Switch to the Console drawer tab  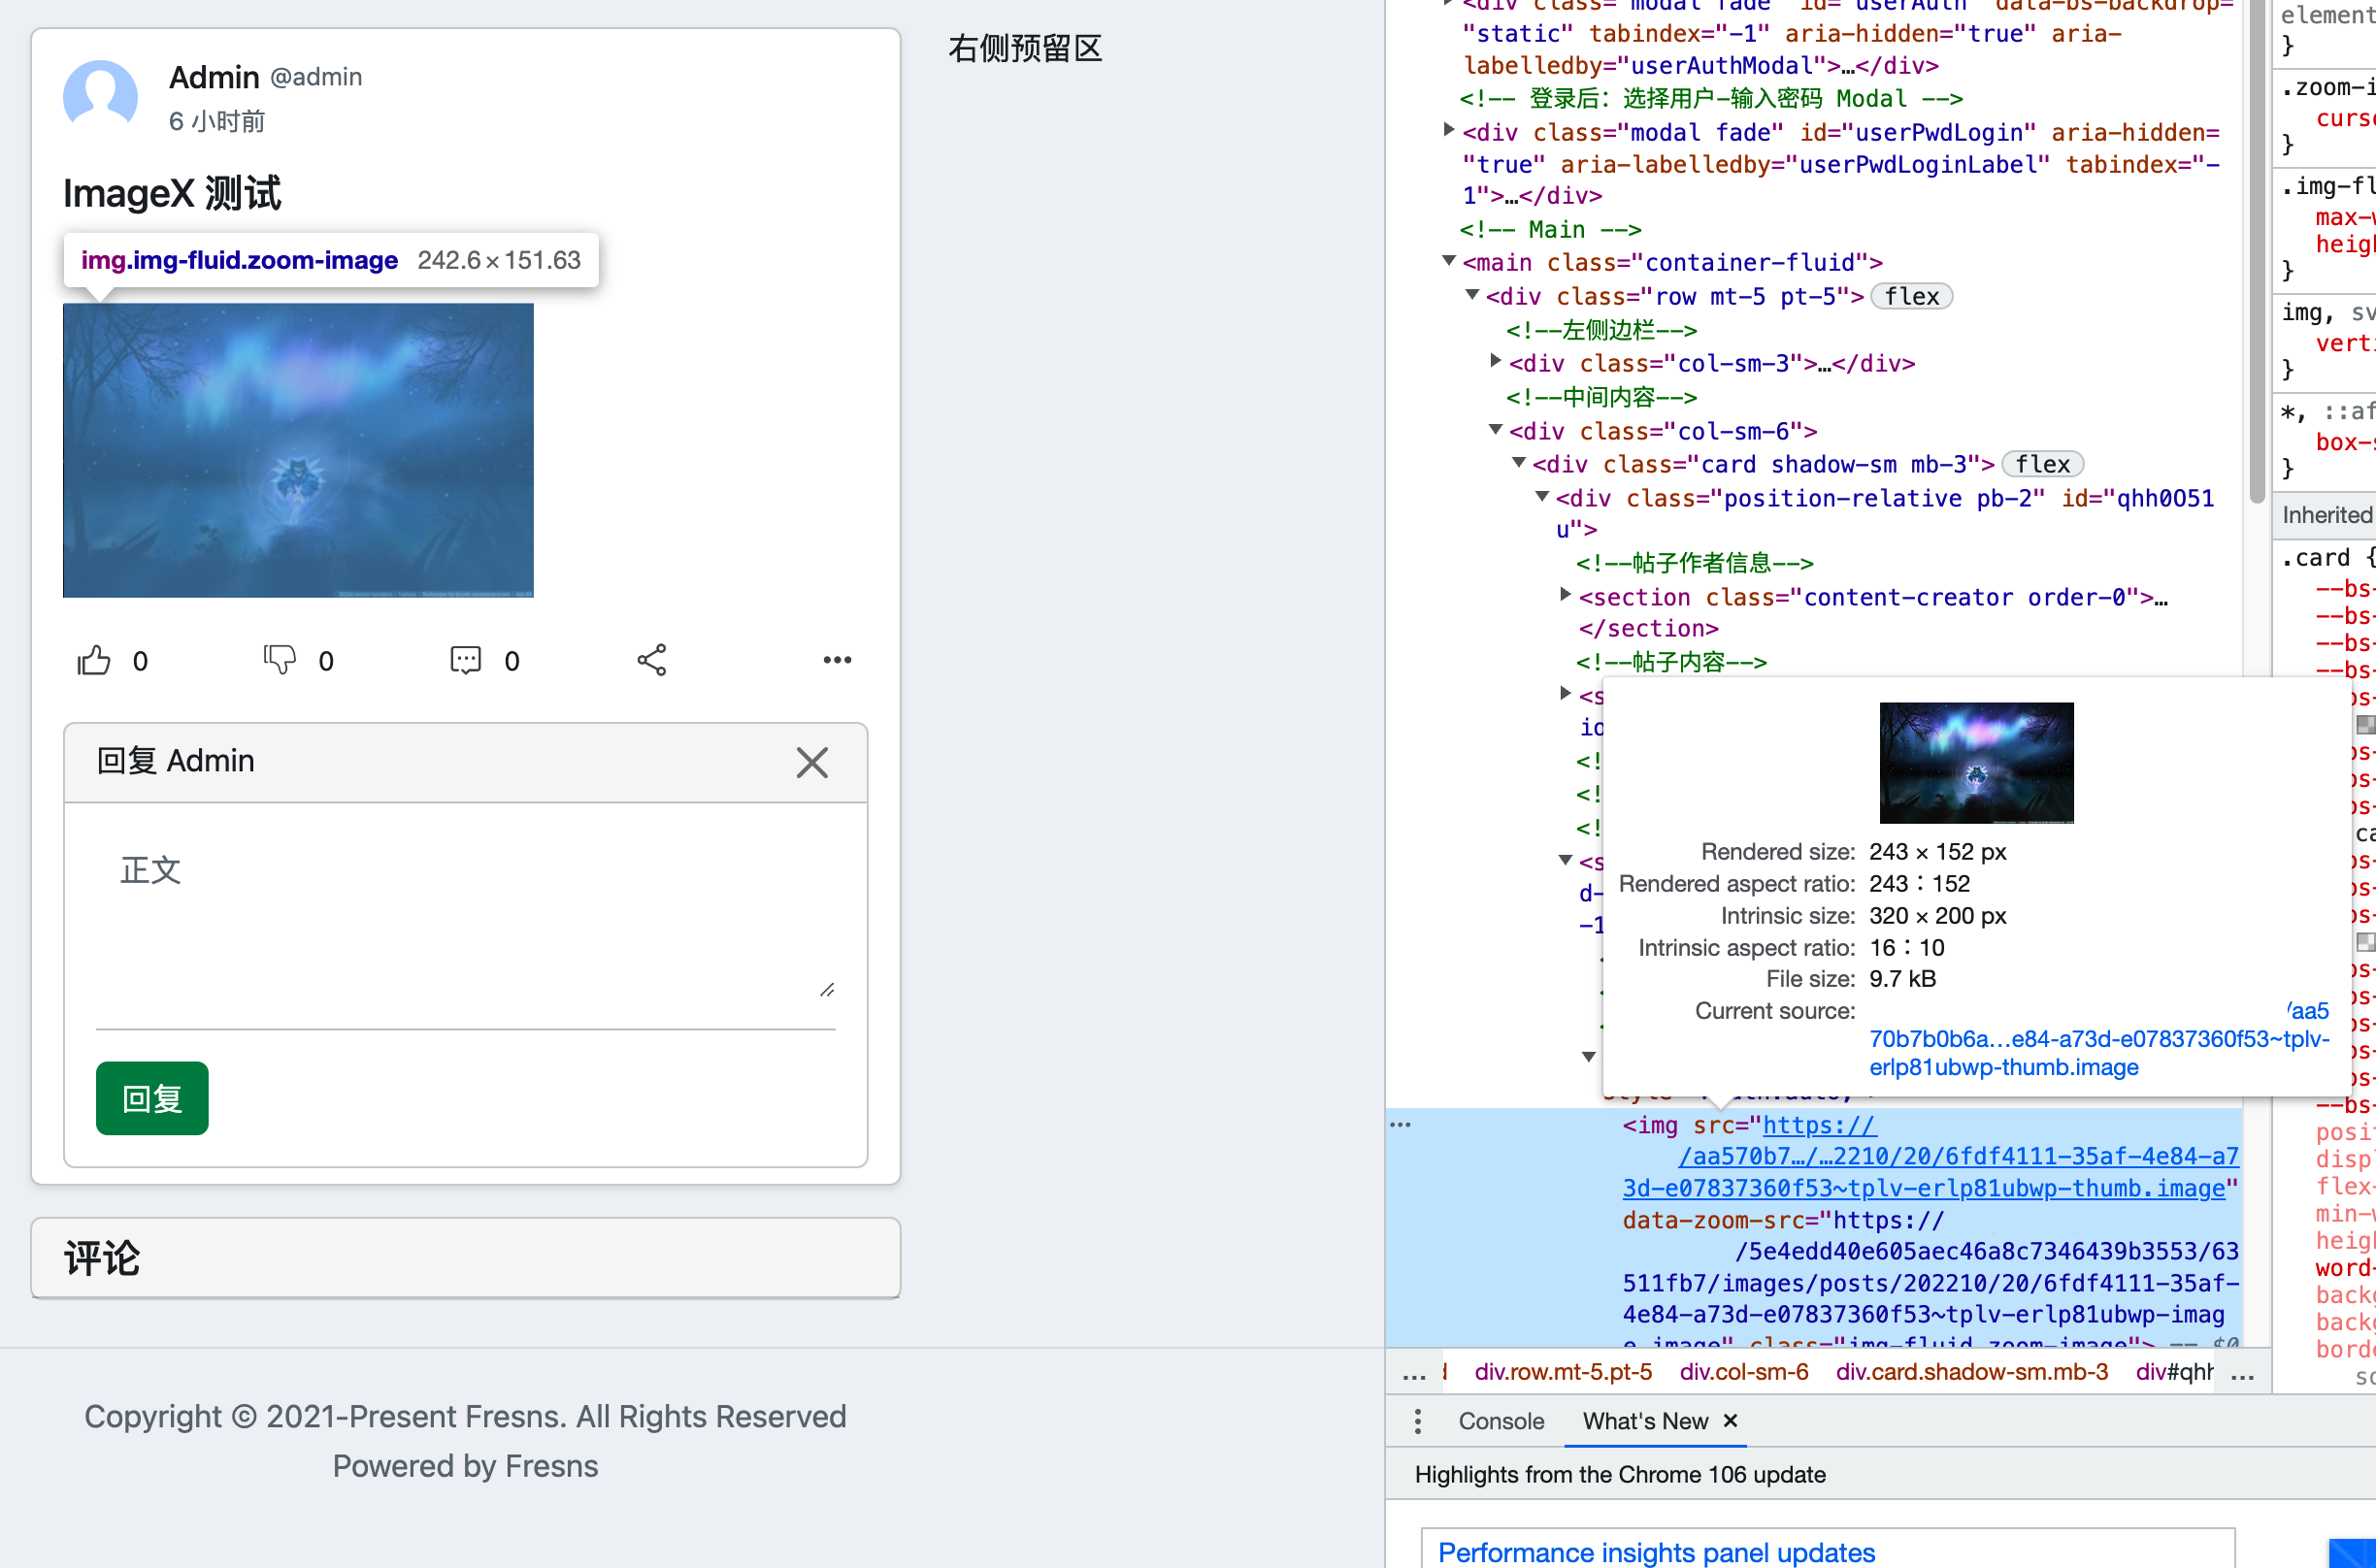click(x=1500, y=1421)
